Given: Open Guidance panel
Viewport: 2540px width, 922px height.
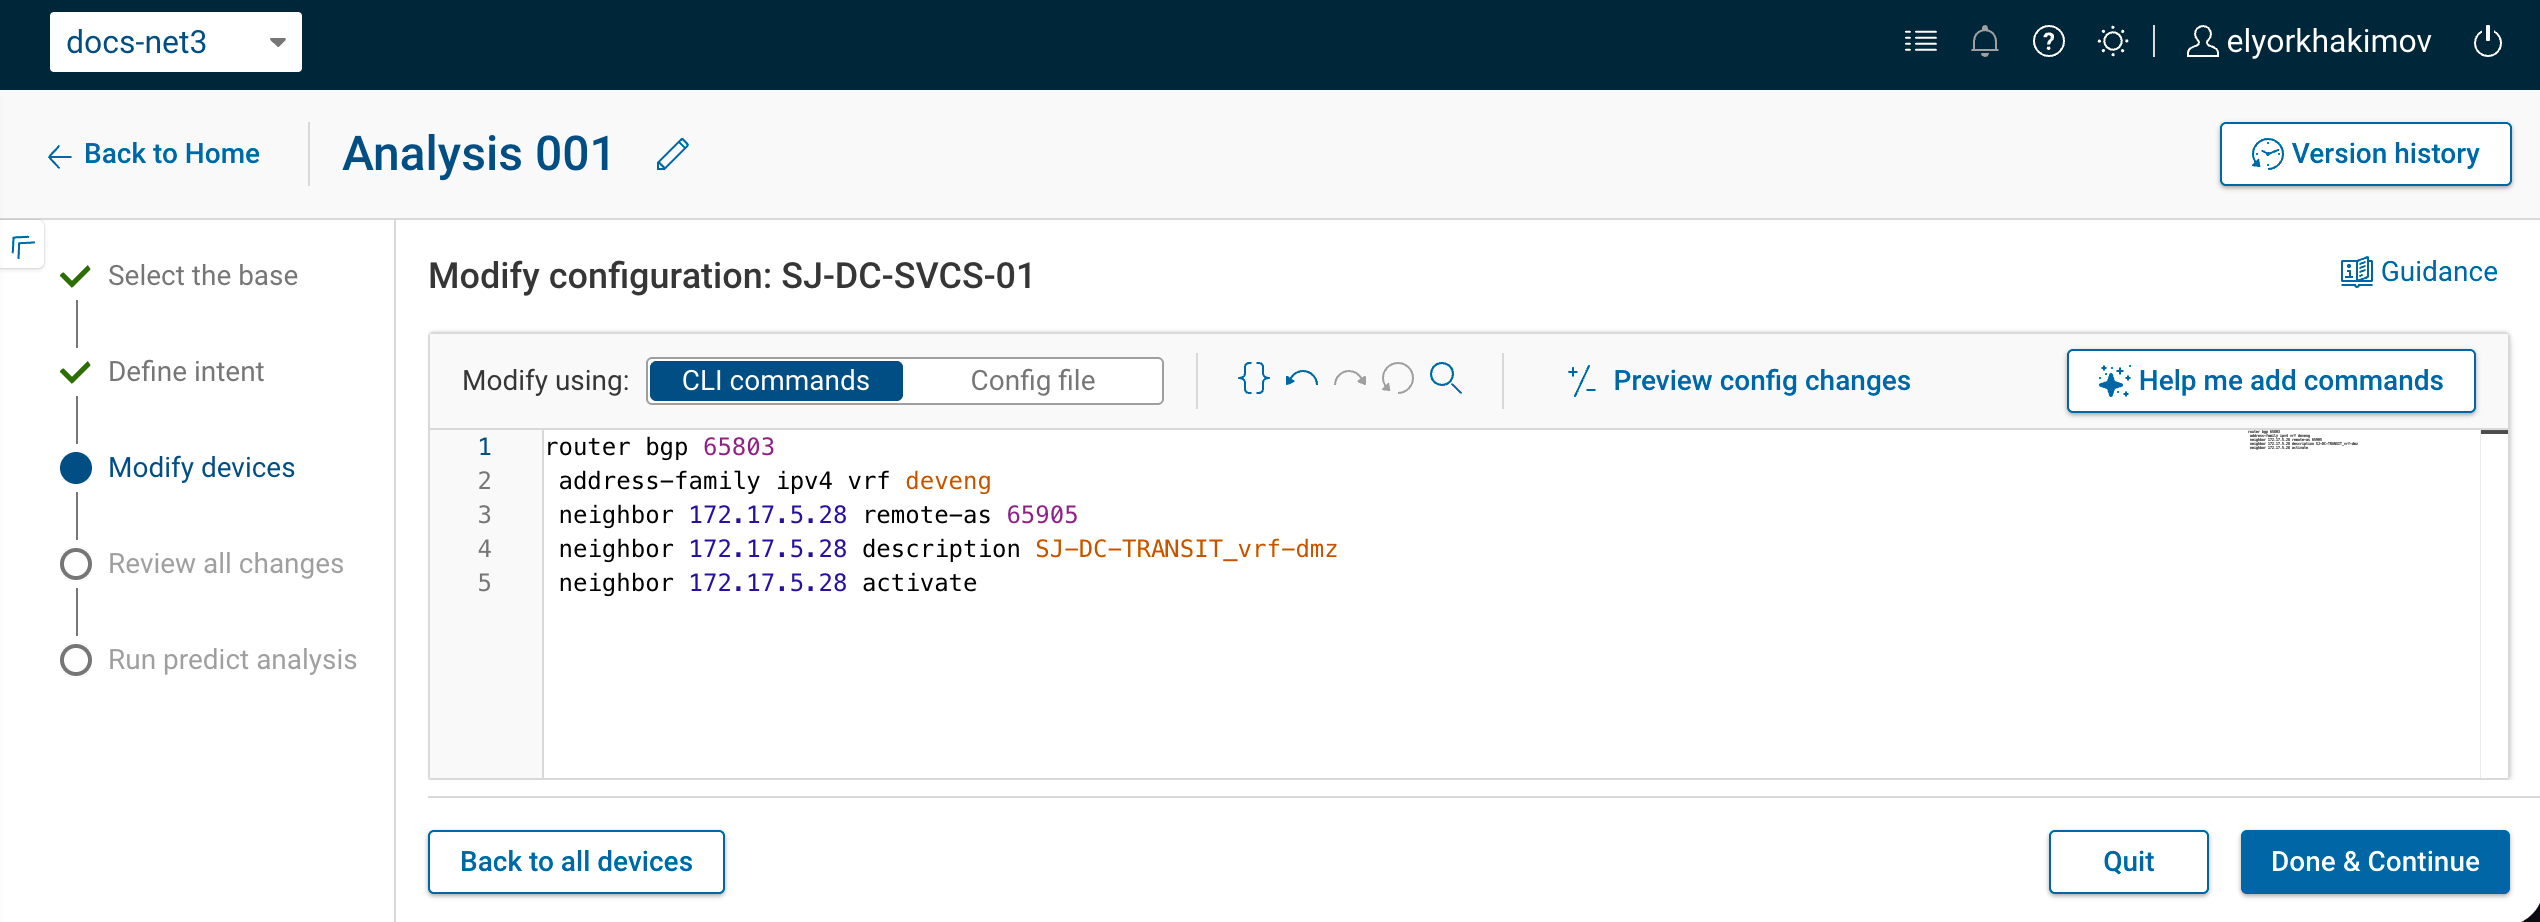Looking at the screenshot, I should 2418,272.
